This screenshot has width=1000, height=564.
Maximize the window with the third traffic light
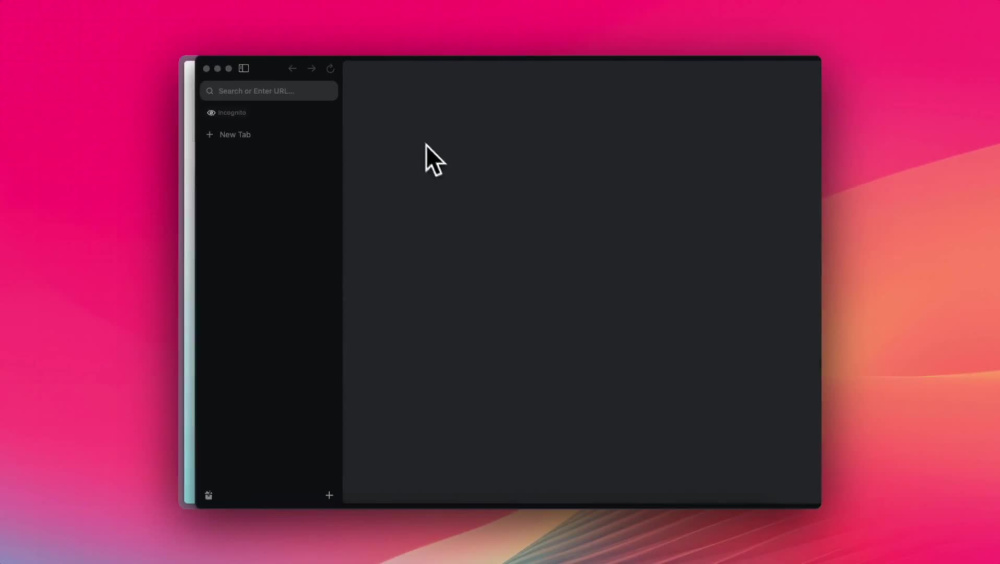(229, 68)
